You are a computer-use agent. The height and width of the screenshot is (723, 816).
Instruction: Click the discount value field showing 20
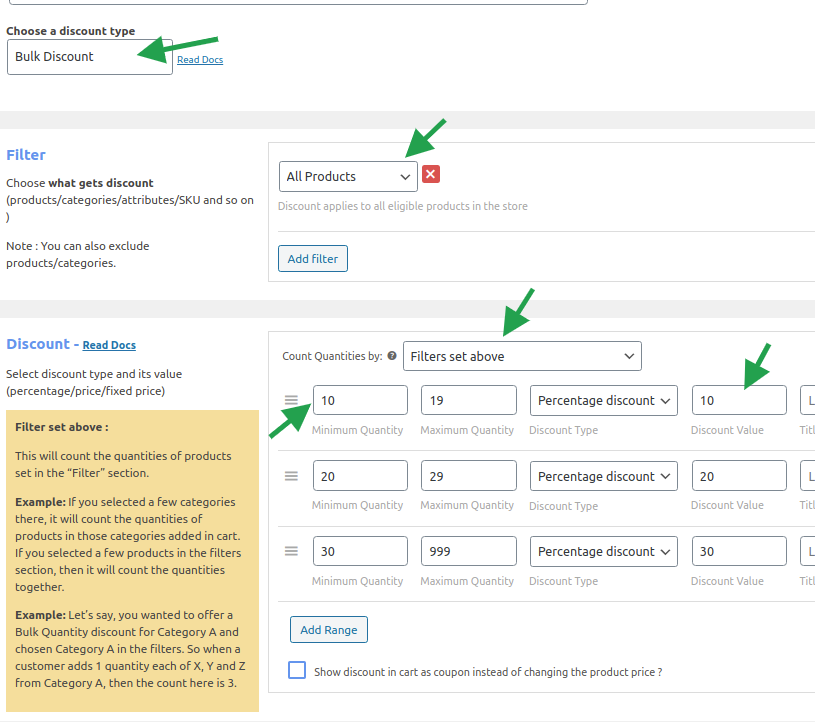coord(738,476)
